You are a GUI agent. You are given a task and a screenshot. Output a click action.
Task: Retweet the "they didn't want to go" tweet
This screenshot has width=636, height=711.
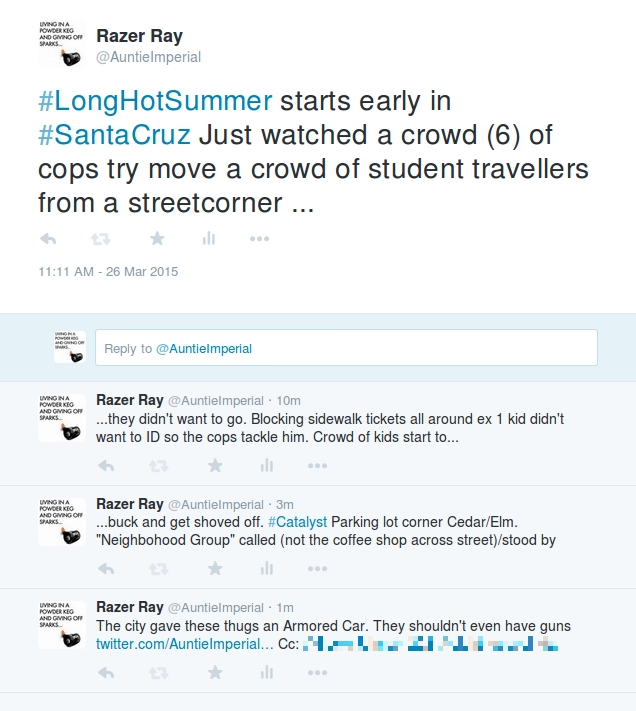pyautogui.click(x=159, y=466)
